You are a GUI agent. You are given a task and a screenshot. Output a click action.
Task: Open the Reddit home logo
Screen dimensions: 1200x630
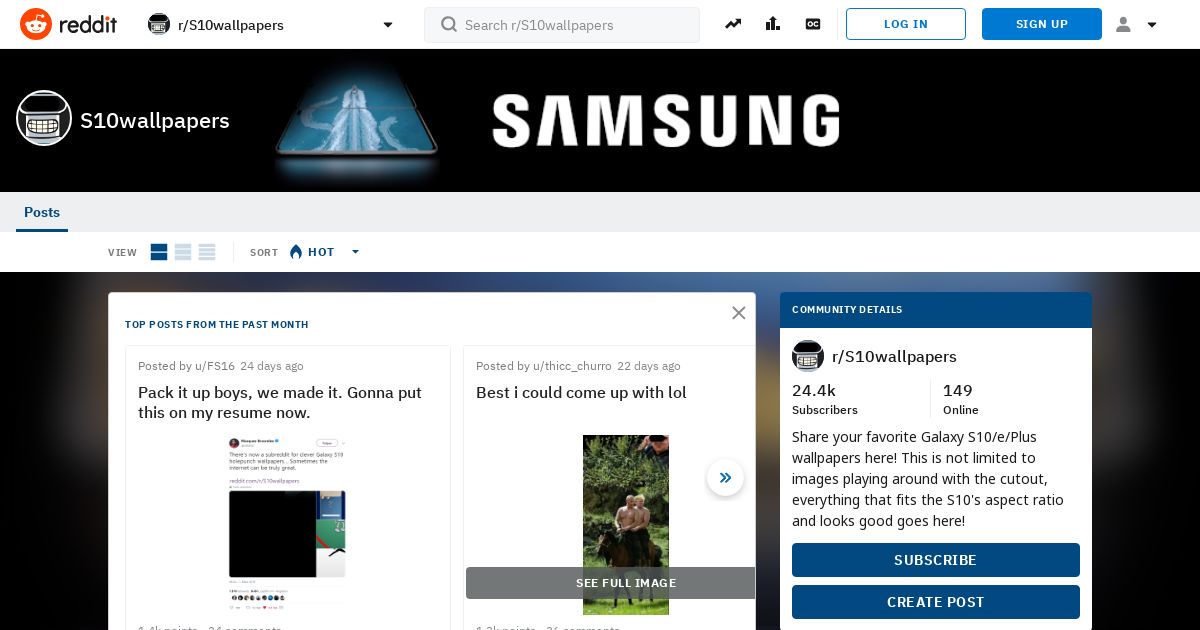(68, 24)
